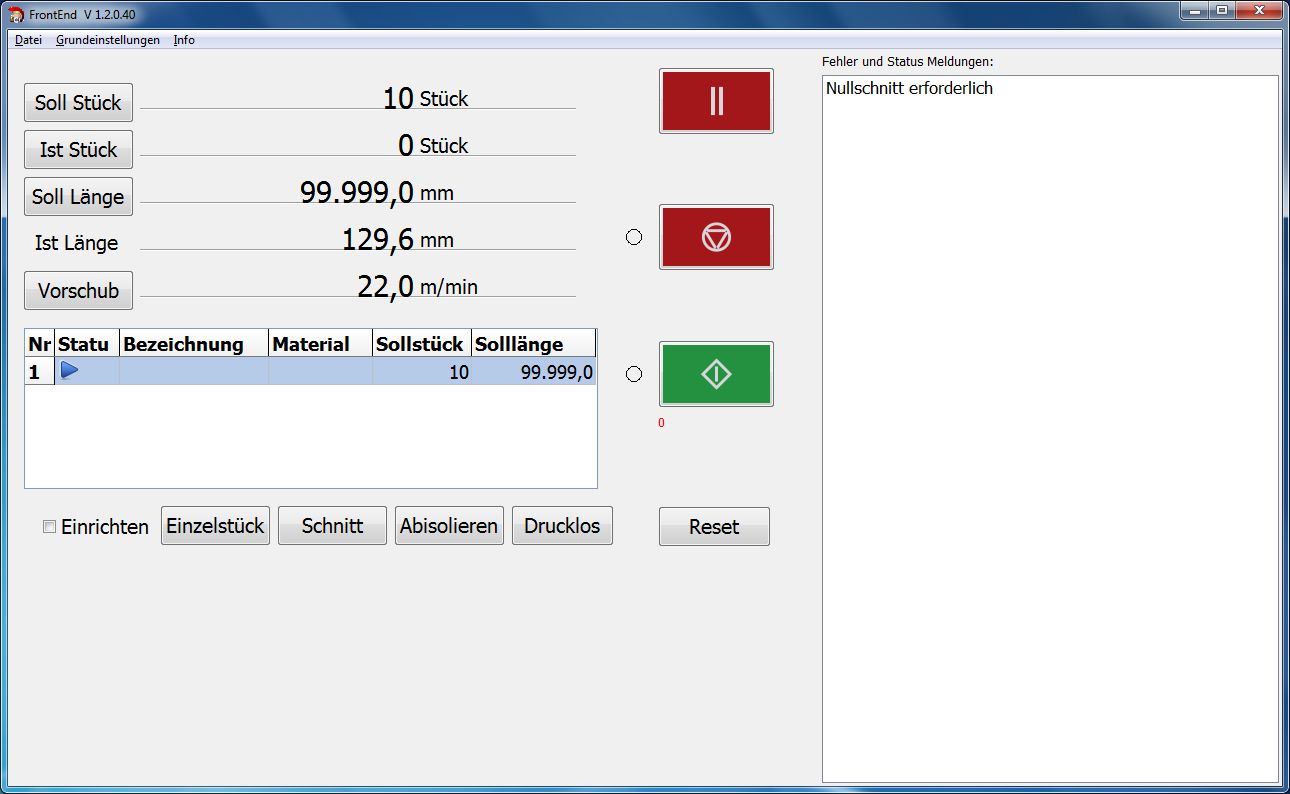Image resolution: width=1290 pixels, height=794 pixels.
Task: Select the radio button beside the start button
Action: (634, 374)
